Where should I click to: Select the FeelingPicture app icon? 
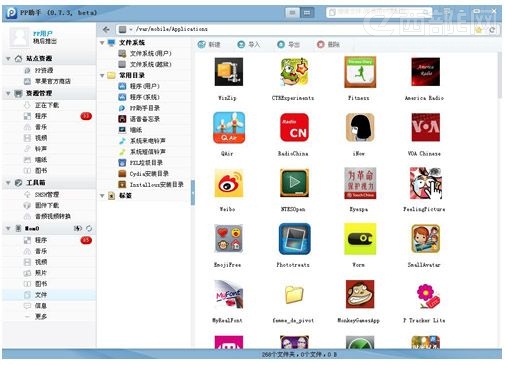[425, 183]
